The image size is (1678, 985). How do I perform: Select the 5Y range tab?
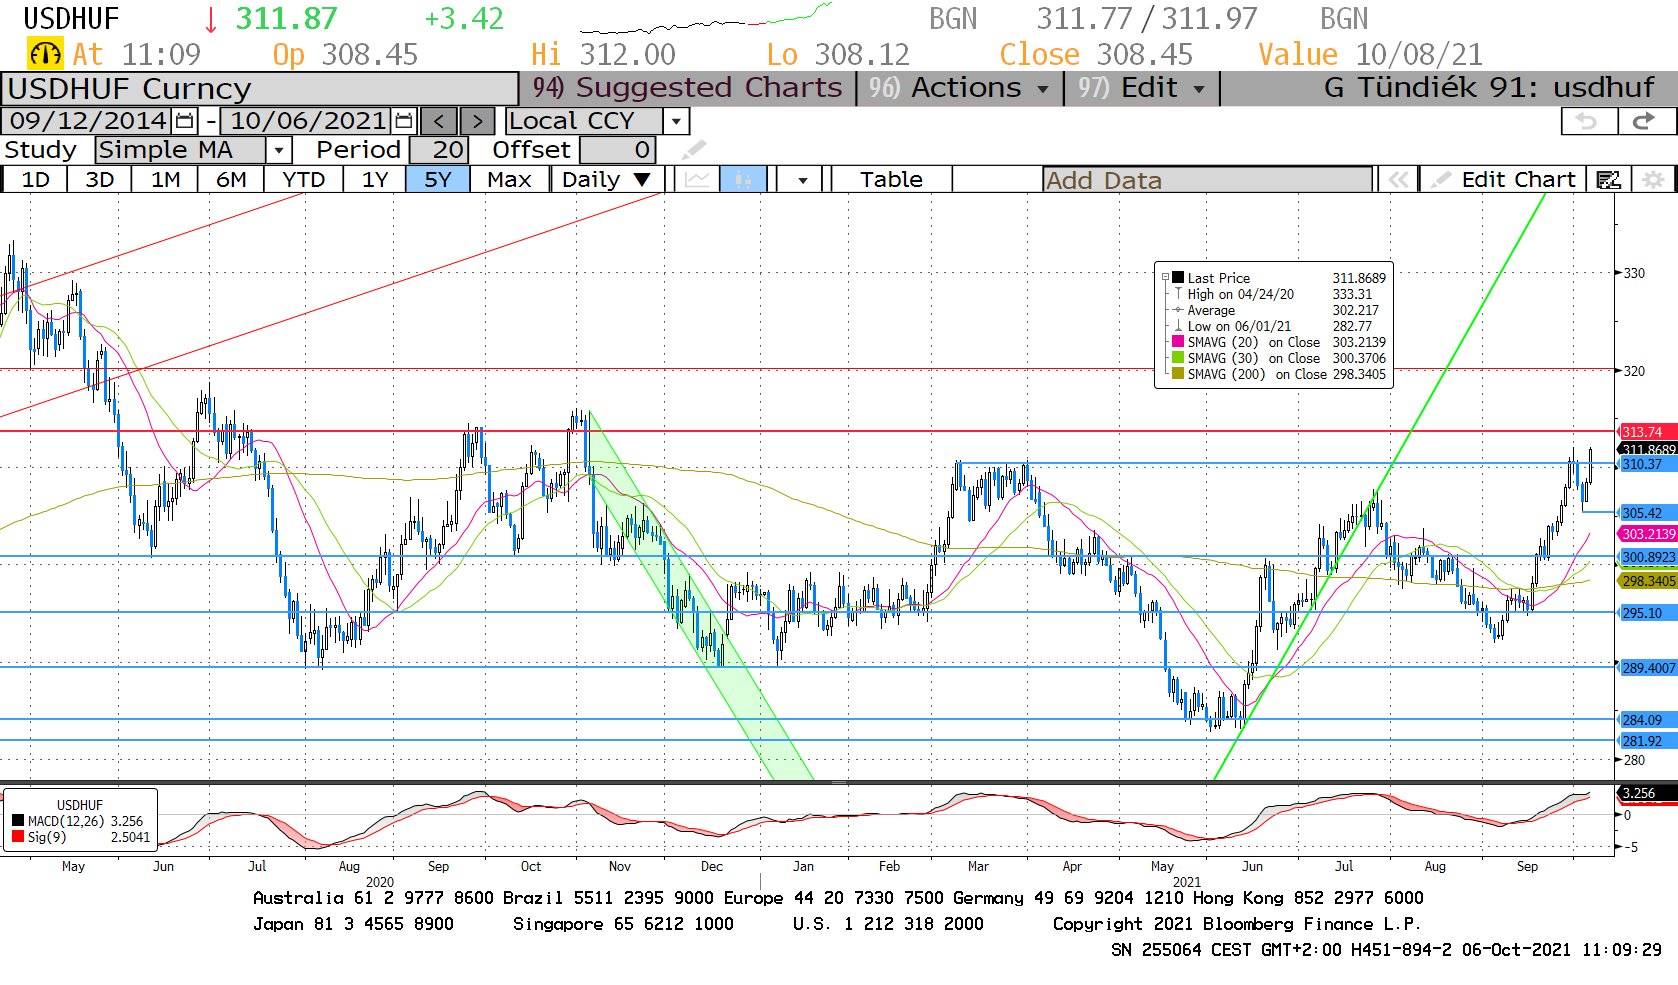[x=438, y=180]
